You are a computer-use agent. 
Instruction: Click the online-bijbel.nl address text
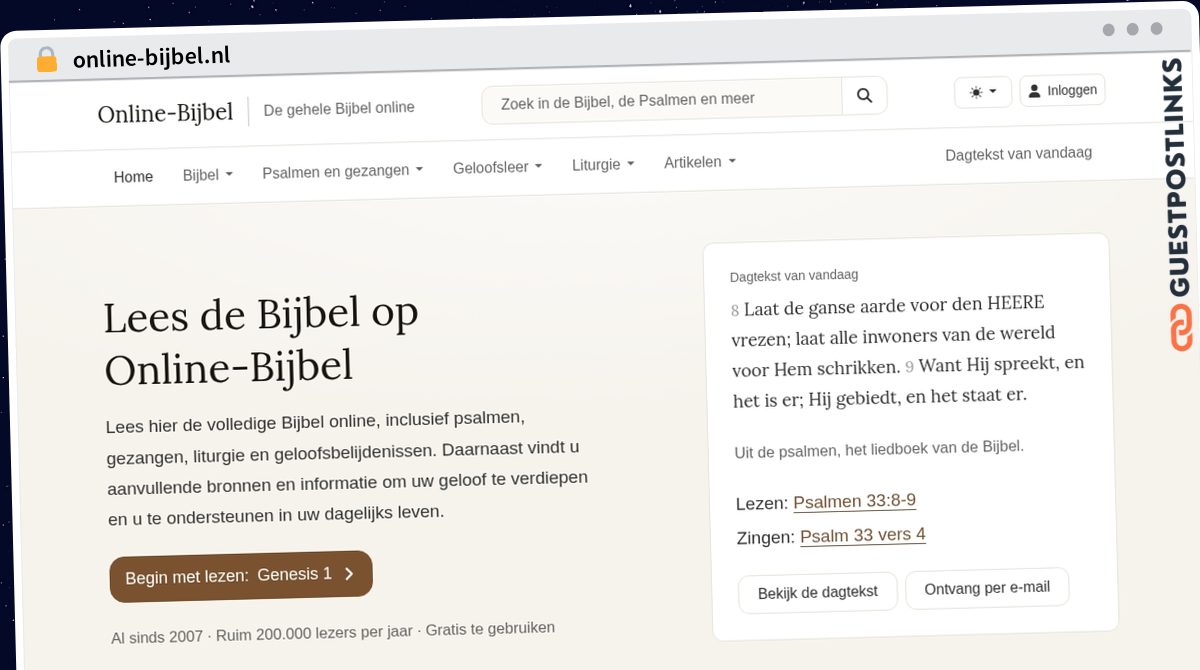click(x=151, y=57)
